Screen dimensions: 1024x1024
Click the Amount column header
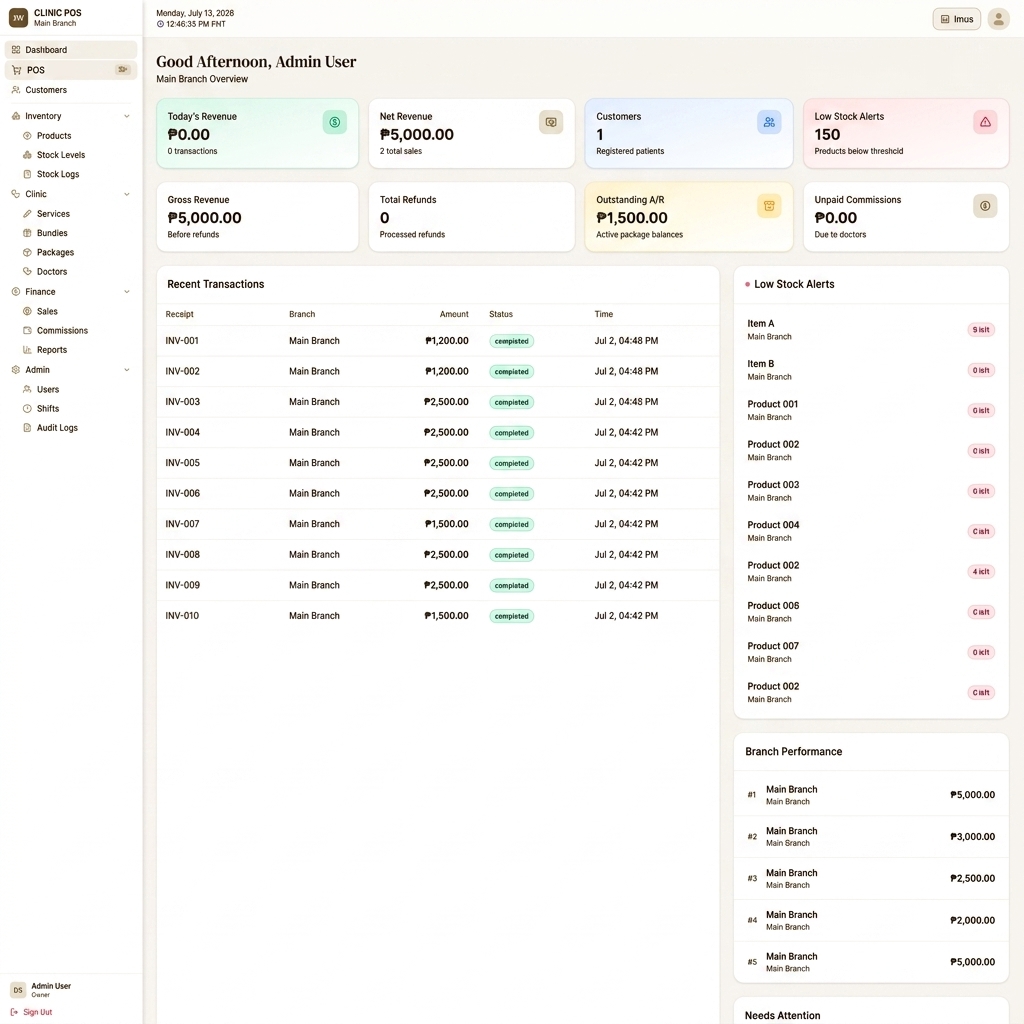(x=454, y=314)
